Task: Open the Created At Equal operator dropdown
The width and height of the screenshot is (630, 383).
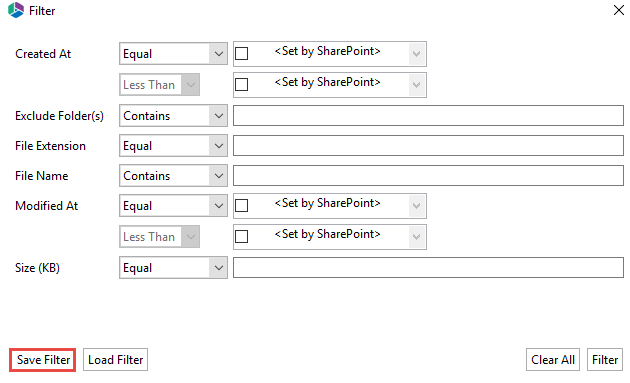Action: 173,54
